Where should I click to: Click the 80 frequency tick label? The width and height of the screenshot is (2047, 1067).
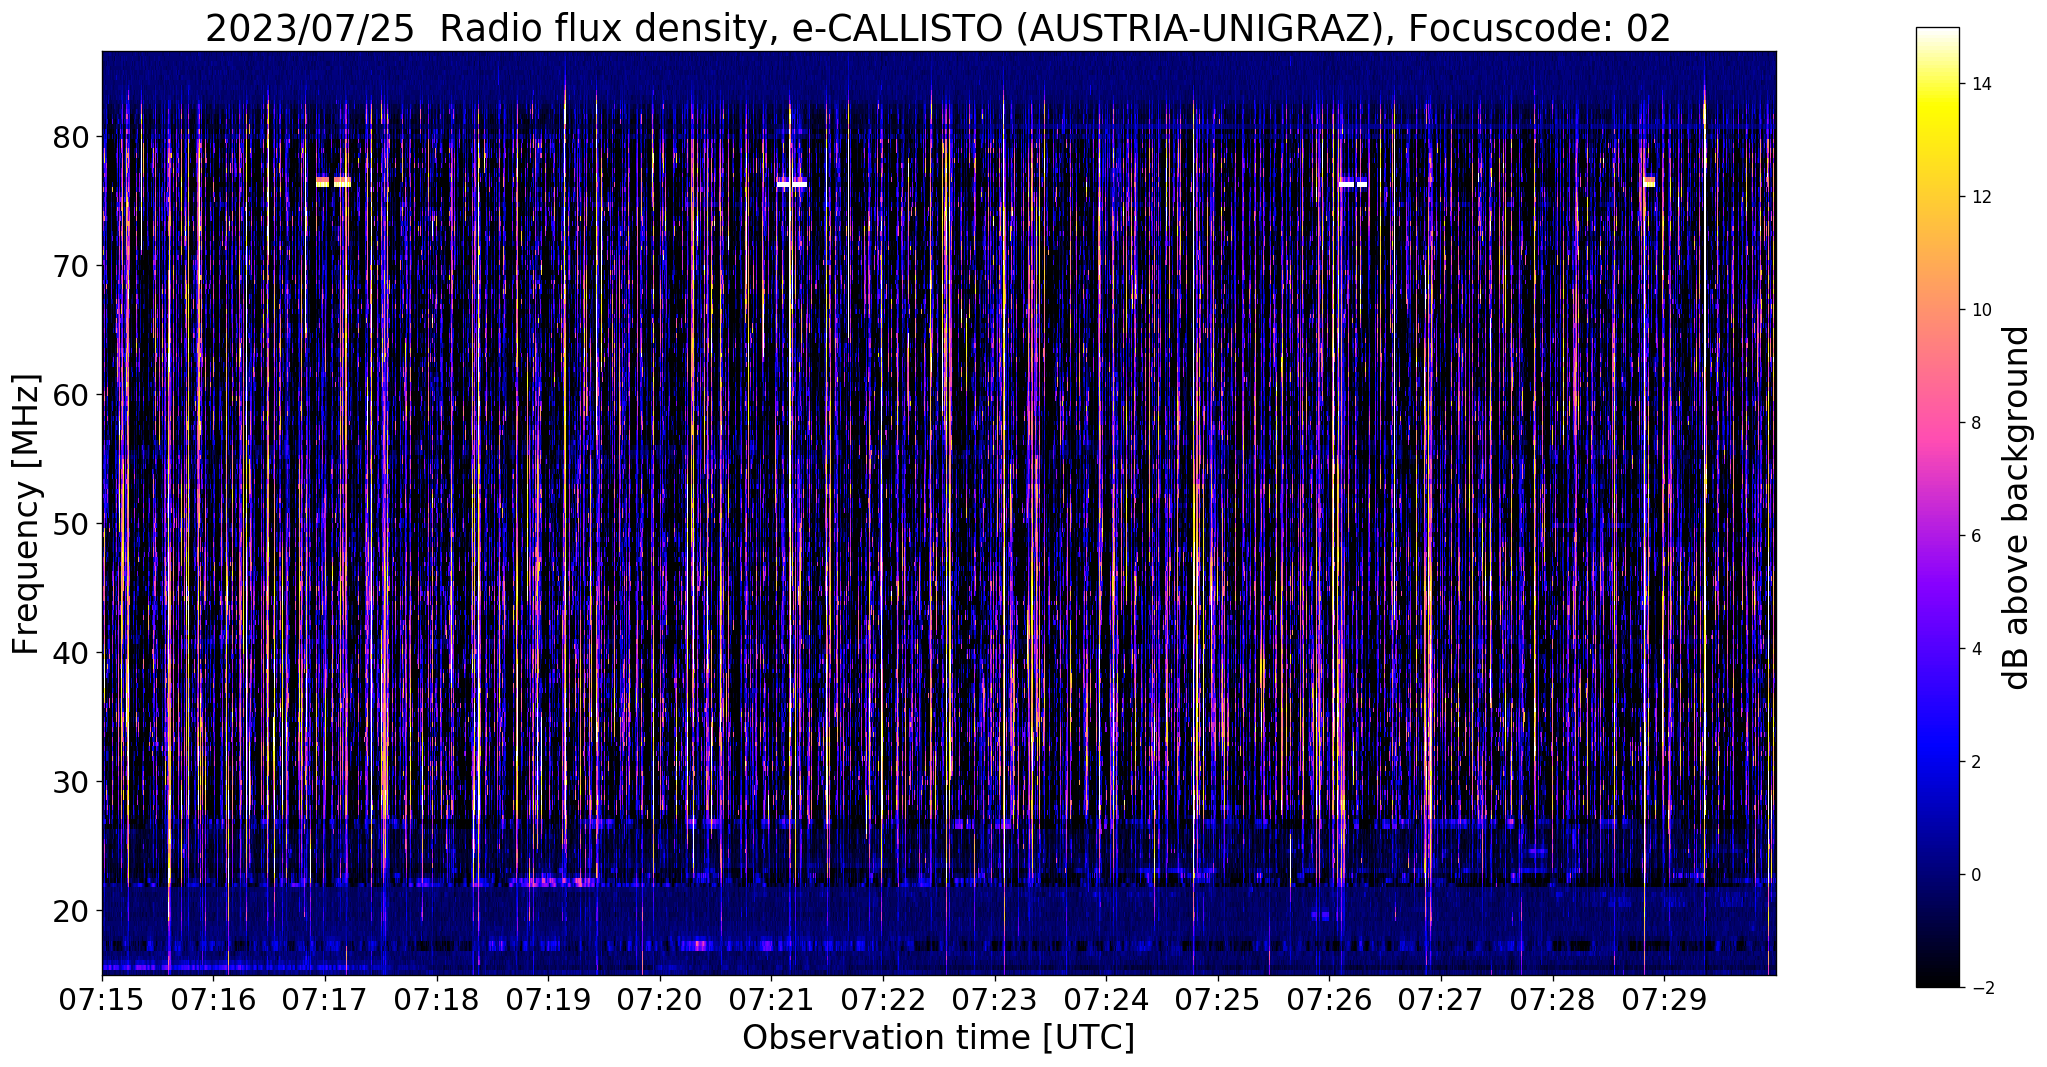coord(71,137)
